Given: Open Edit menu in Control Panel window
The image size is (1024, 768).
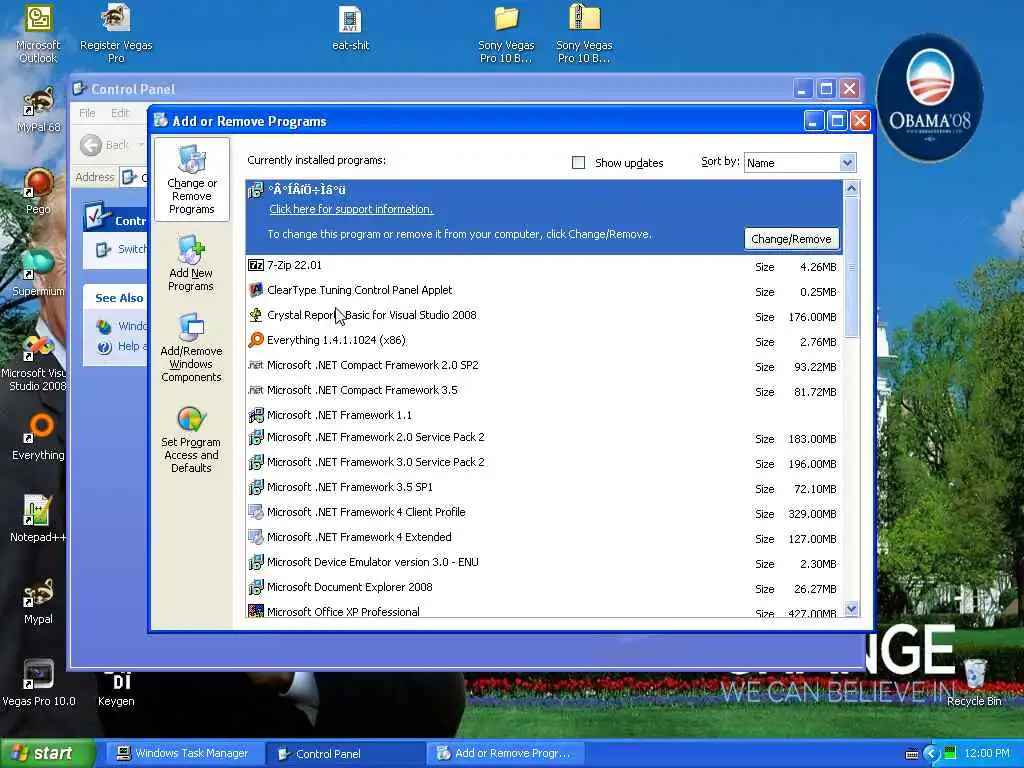Looking at the screenshot, I should tap(120, 113).
